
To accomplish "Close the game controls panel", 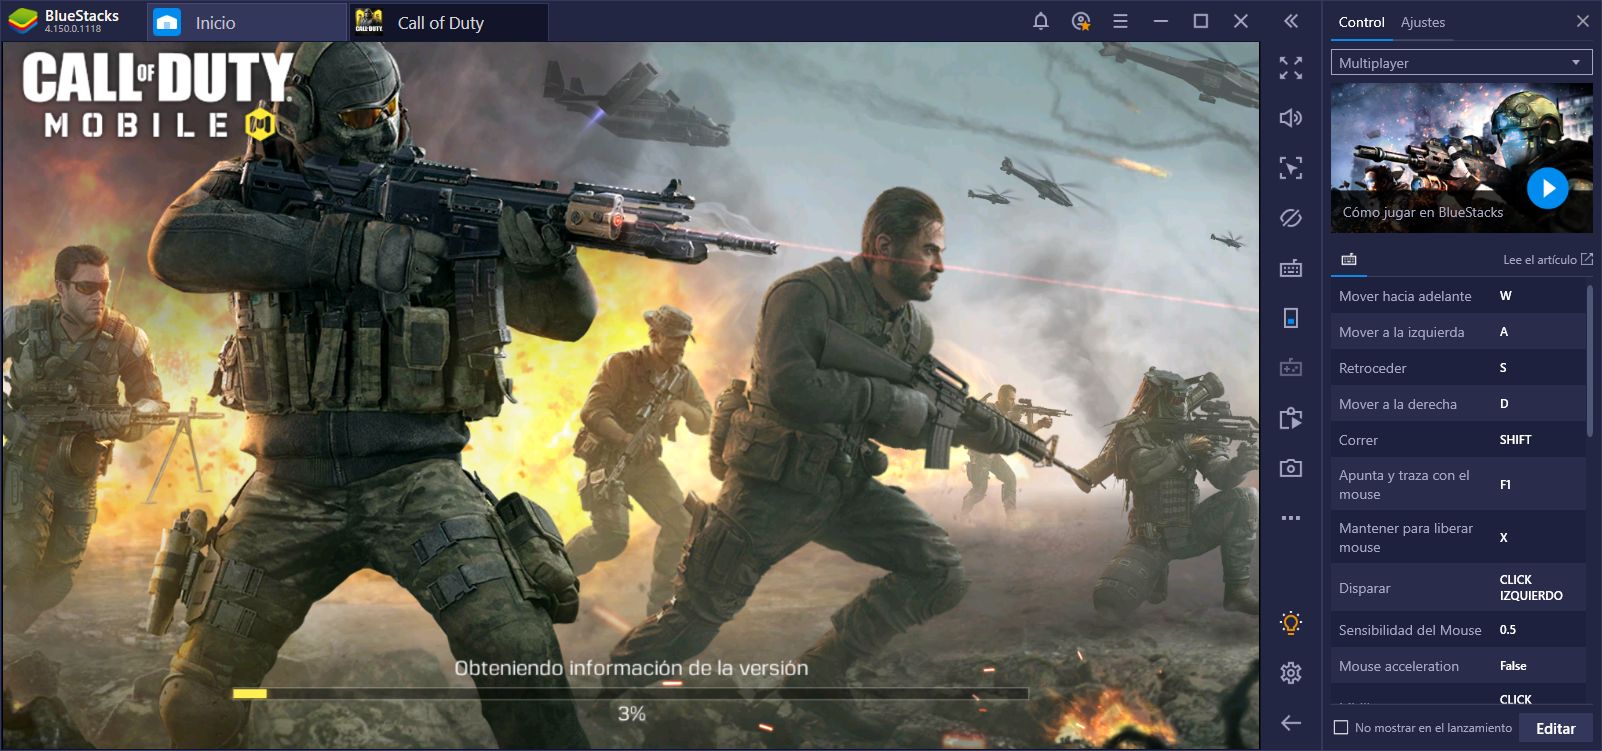I will coord(1583,21).
